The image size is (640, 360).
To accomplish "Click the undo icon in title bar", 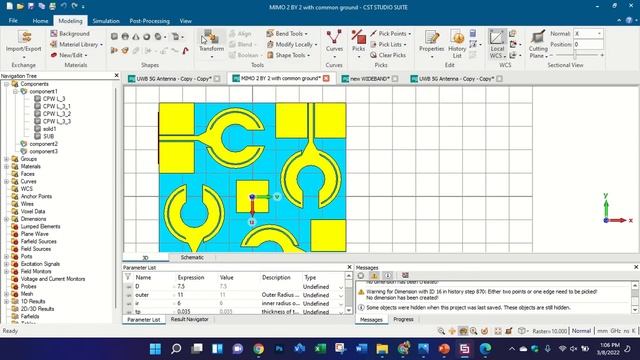I will (x=63, y=6).
